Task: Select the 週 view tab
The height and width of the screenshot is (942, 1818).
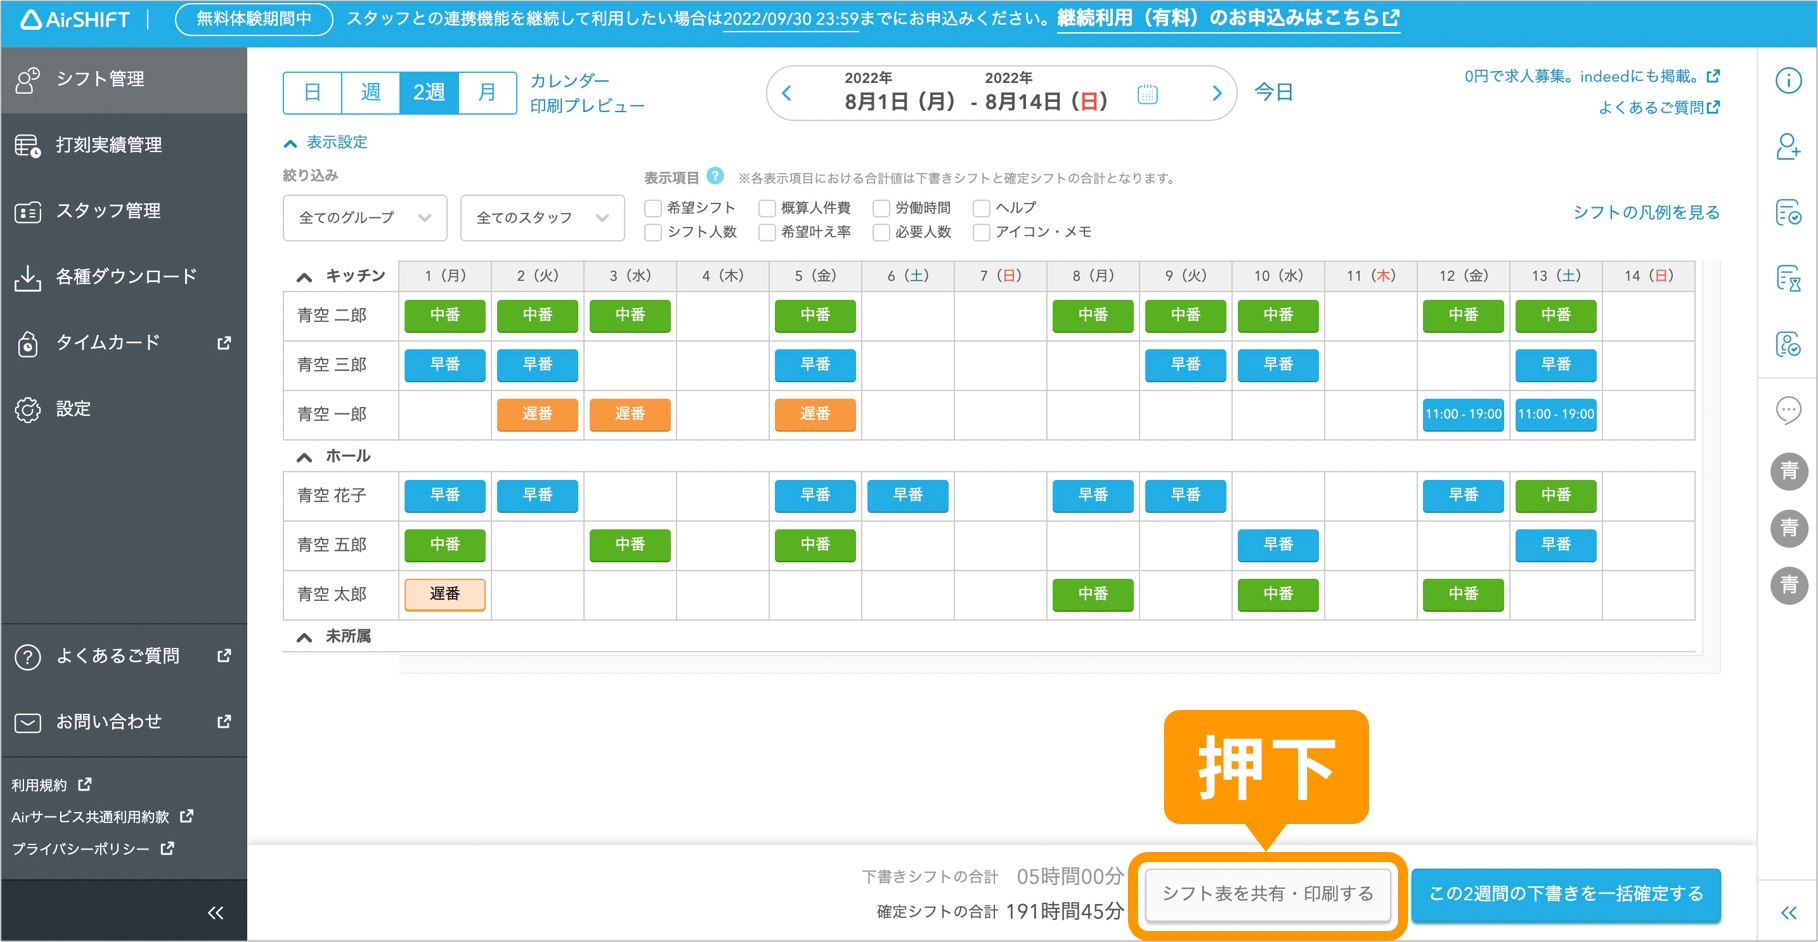Action: (370, 92)
